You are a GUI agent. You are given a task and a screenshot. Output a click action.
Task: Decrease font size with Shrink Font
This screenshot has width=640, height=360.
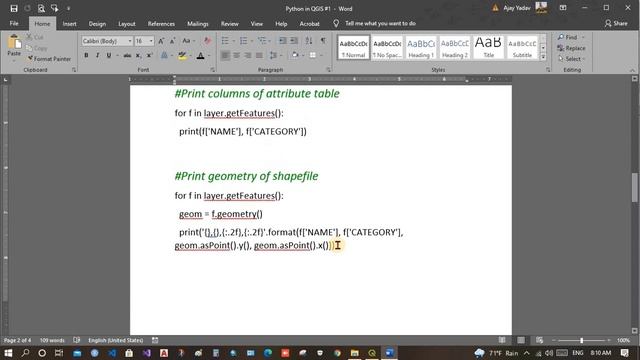(x=172, y=41)
